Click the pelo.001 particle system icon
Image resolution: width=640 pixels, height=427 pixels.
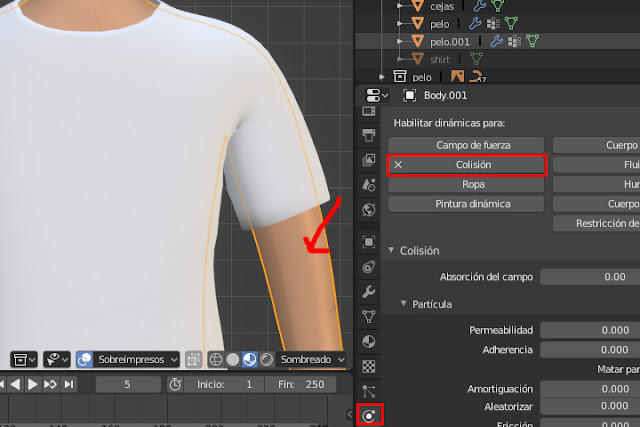[514, 41]
